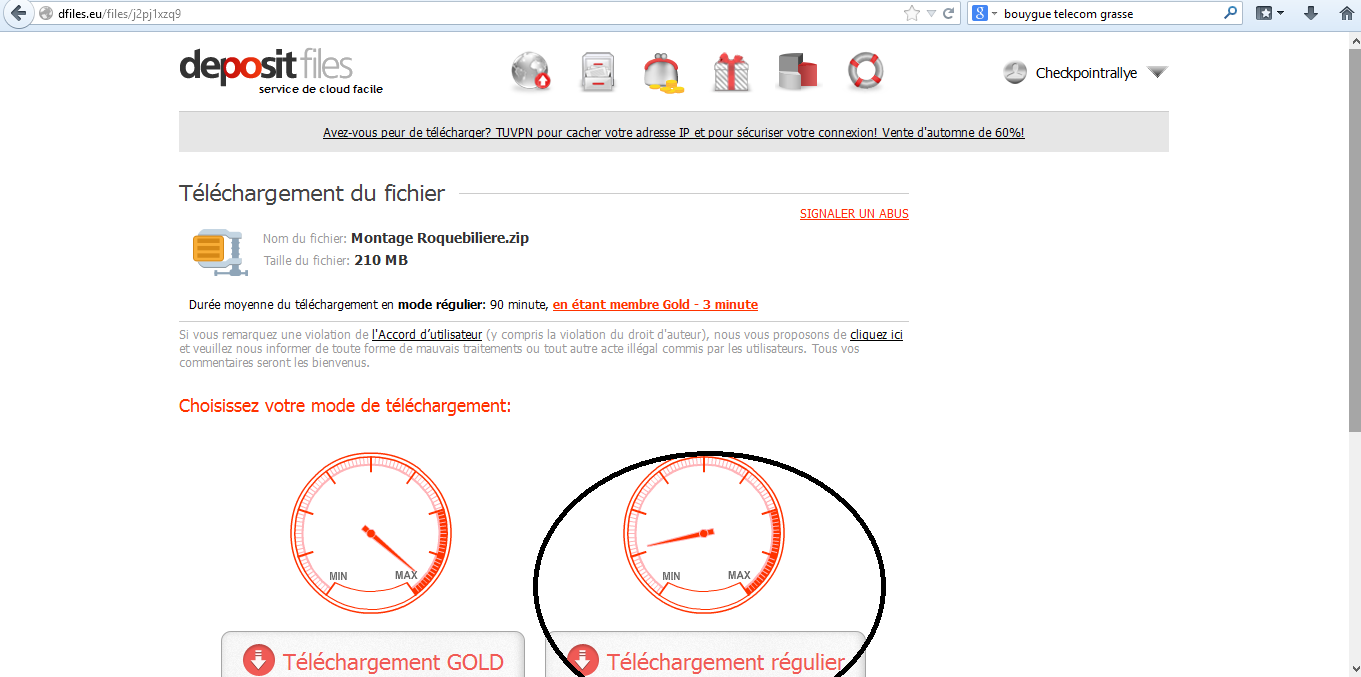This screenshot has width=1361, height=677.
Task: Click the SIGNALER UN ABUS link
Action: (854, 214)
